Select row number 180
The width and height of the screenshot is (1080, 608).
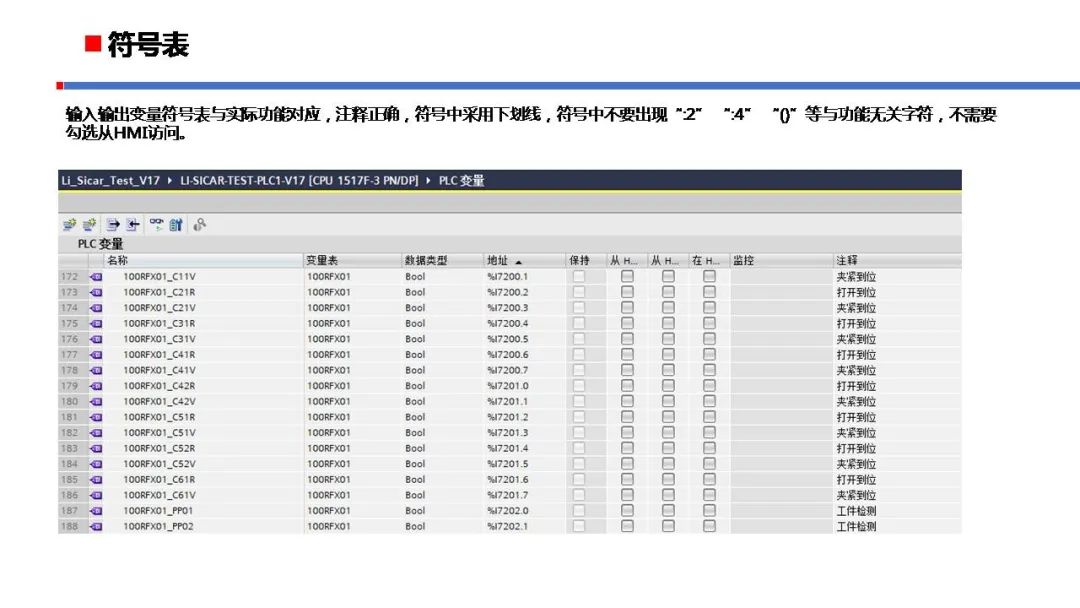(x=69, y=402)
